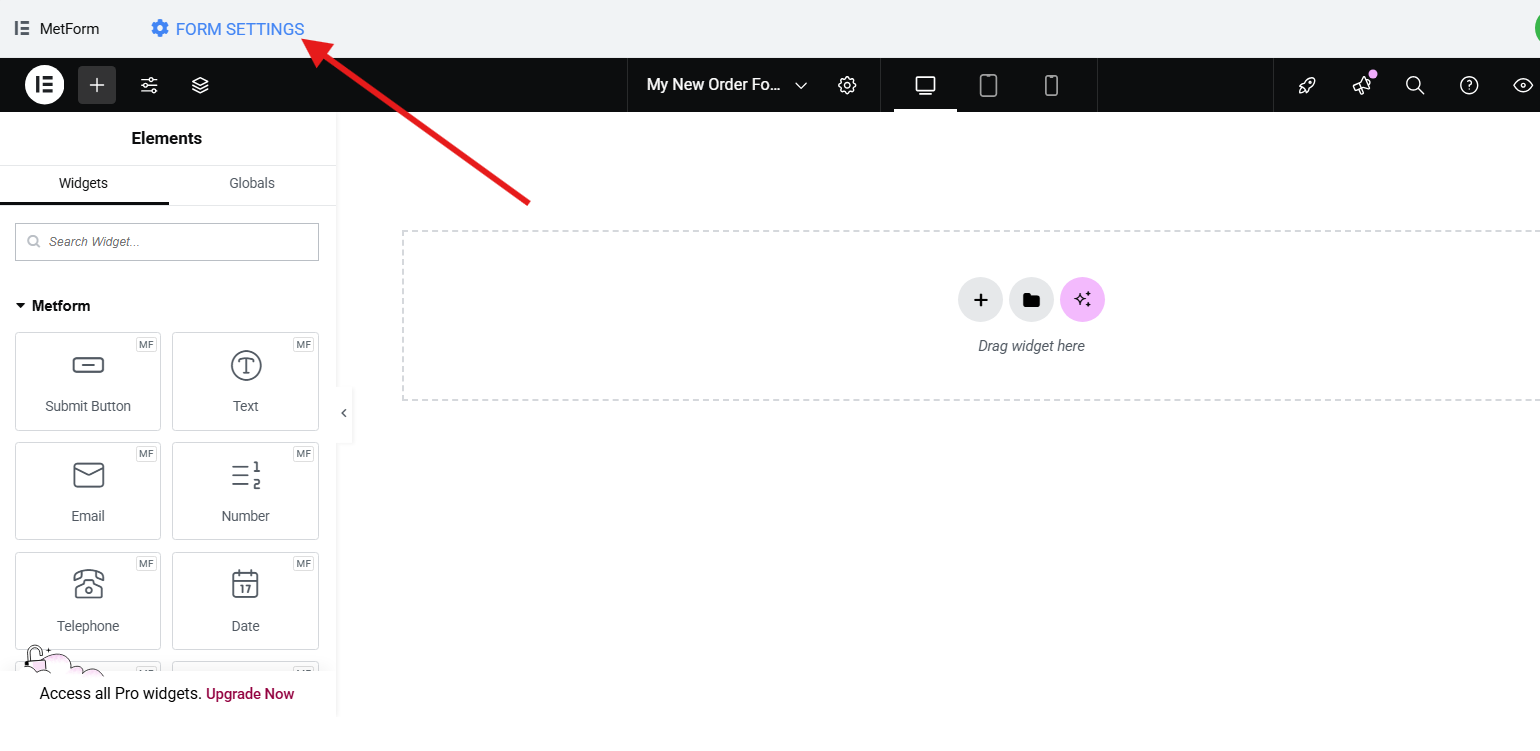This screenshot has height=751, width=1540.
Task: Open Form Settings in MetForm bar
Action: click(x=228, y=29)
